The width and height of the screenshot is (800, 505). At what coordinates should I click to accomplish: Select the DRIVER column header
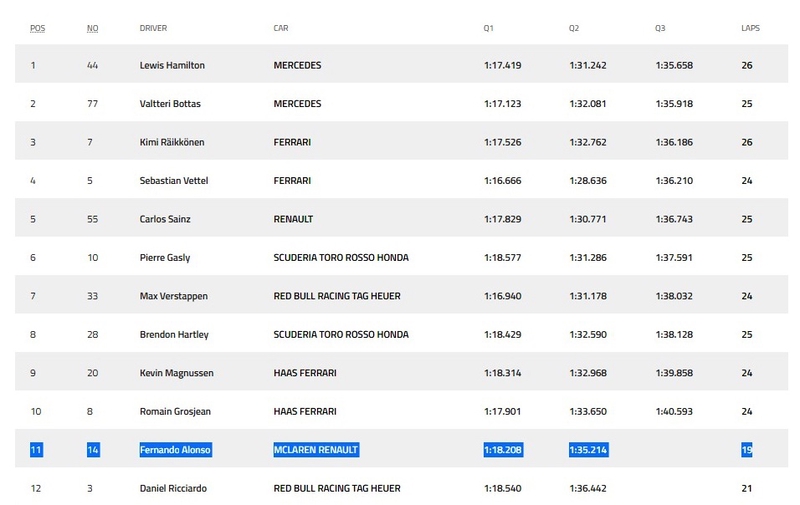(153, 28)
